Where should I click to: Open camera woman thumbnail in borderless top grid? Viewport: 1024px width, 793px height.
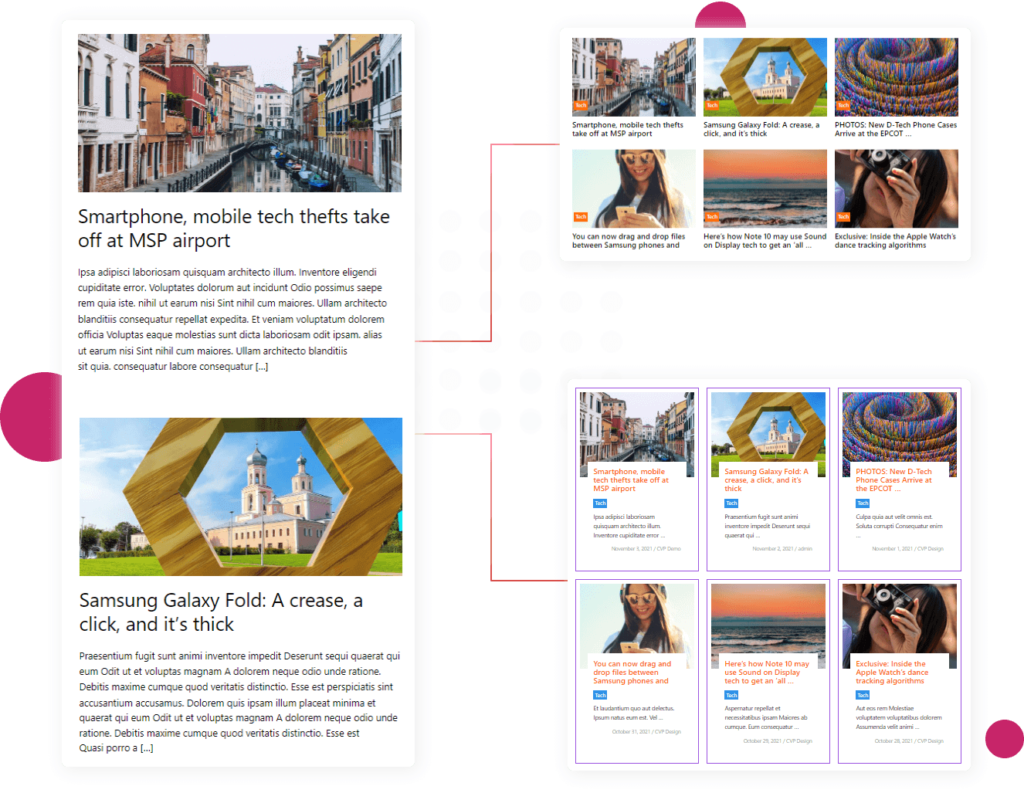coord(896,189)
